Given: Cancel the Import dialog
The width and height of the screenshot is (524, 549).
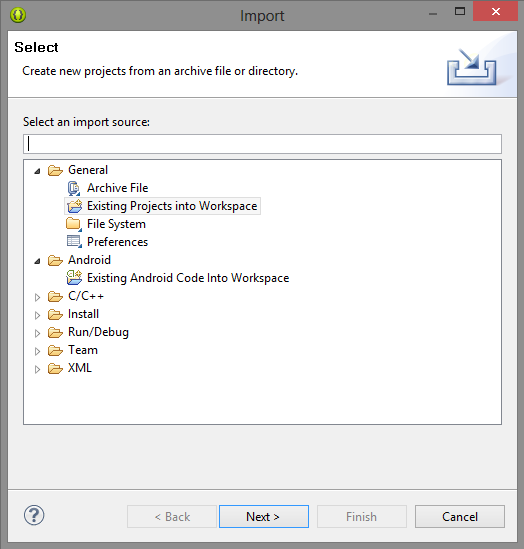Looking at the screenshot, I should point(460,516).
